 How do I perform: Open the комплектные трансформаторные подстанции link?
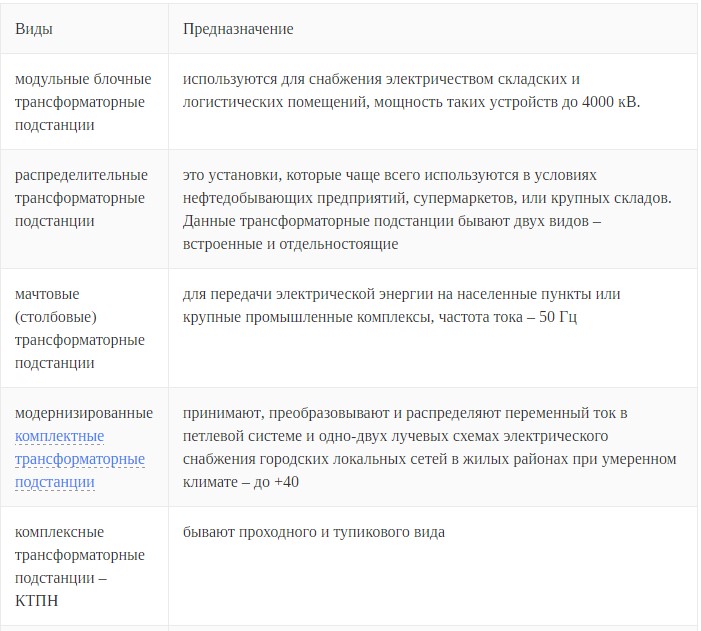coord(80,459)
